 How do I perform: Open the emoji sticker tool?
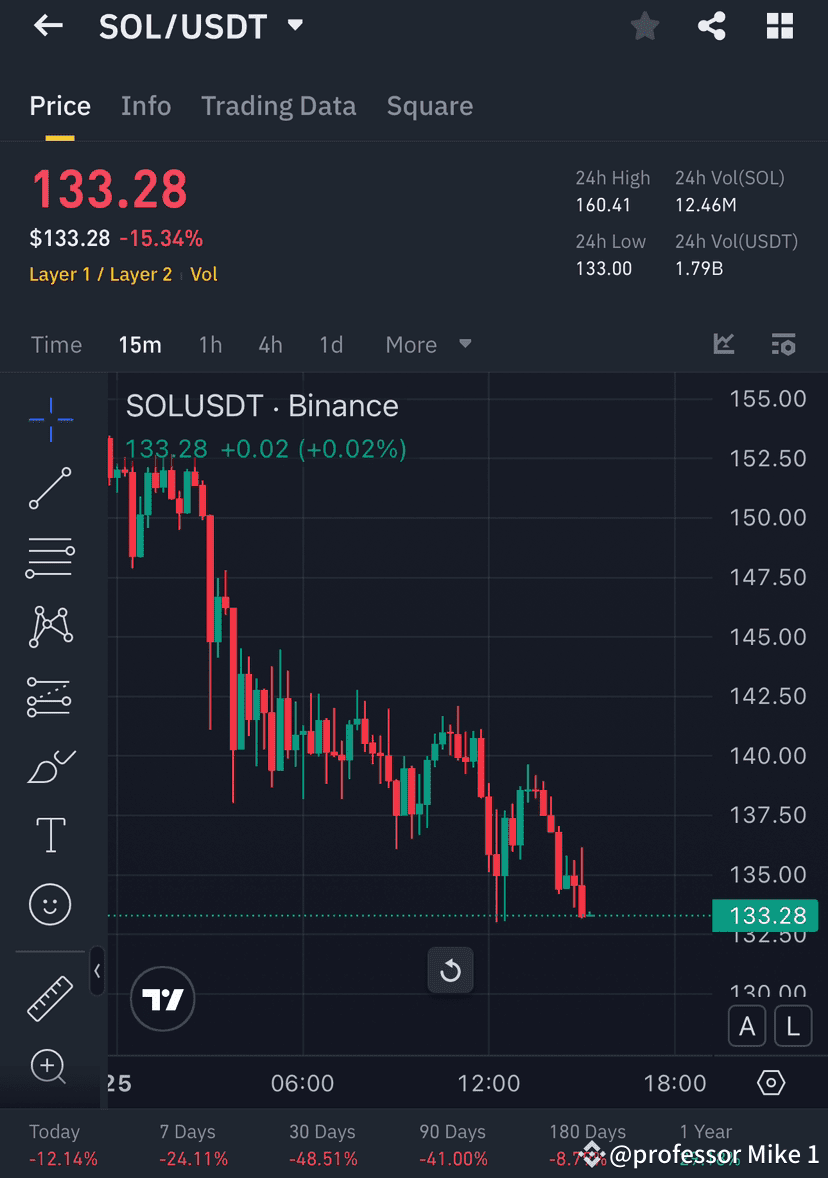tap(48, 904)
